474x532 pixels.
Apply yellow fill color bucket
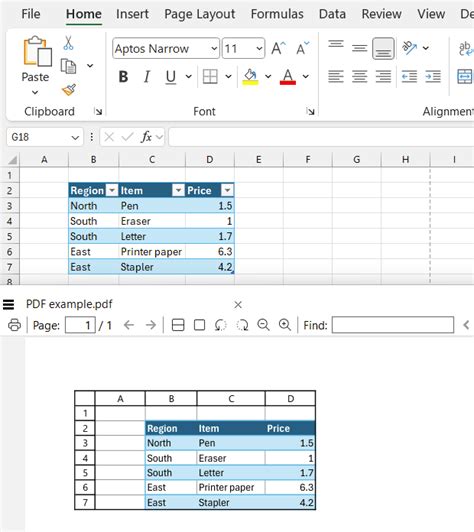[x=250, y=77]
